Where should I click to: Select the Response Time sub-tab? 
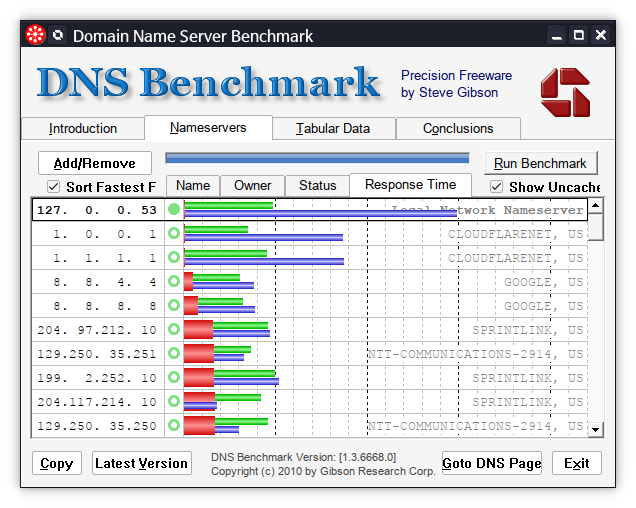410,185
